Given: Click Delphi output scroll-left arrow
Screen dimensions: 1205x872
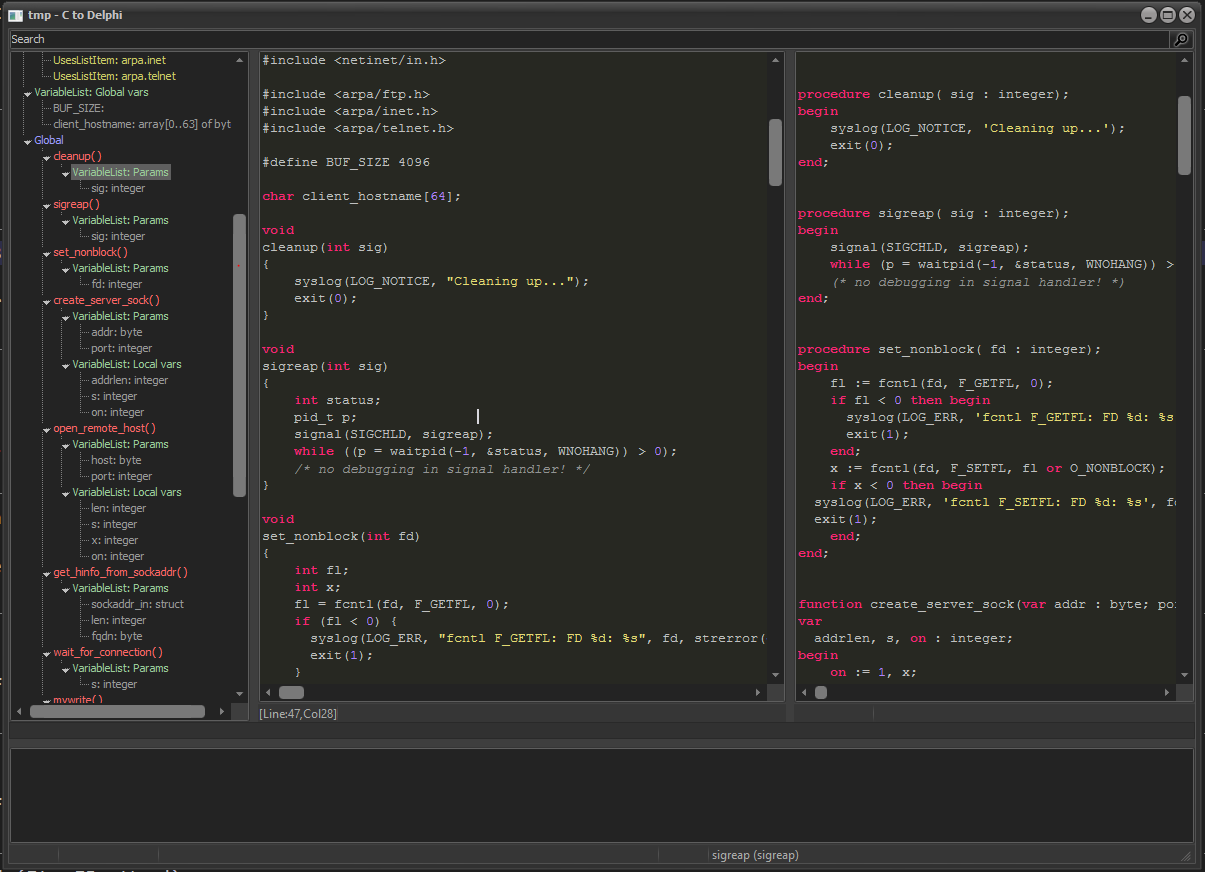Looking at the screenshot, I should tap(804, 692).
